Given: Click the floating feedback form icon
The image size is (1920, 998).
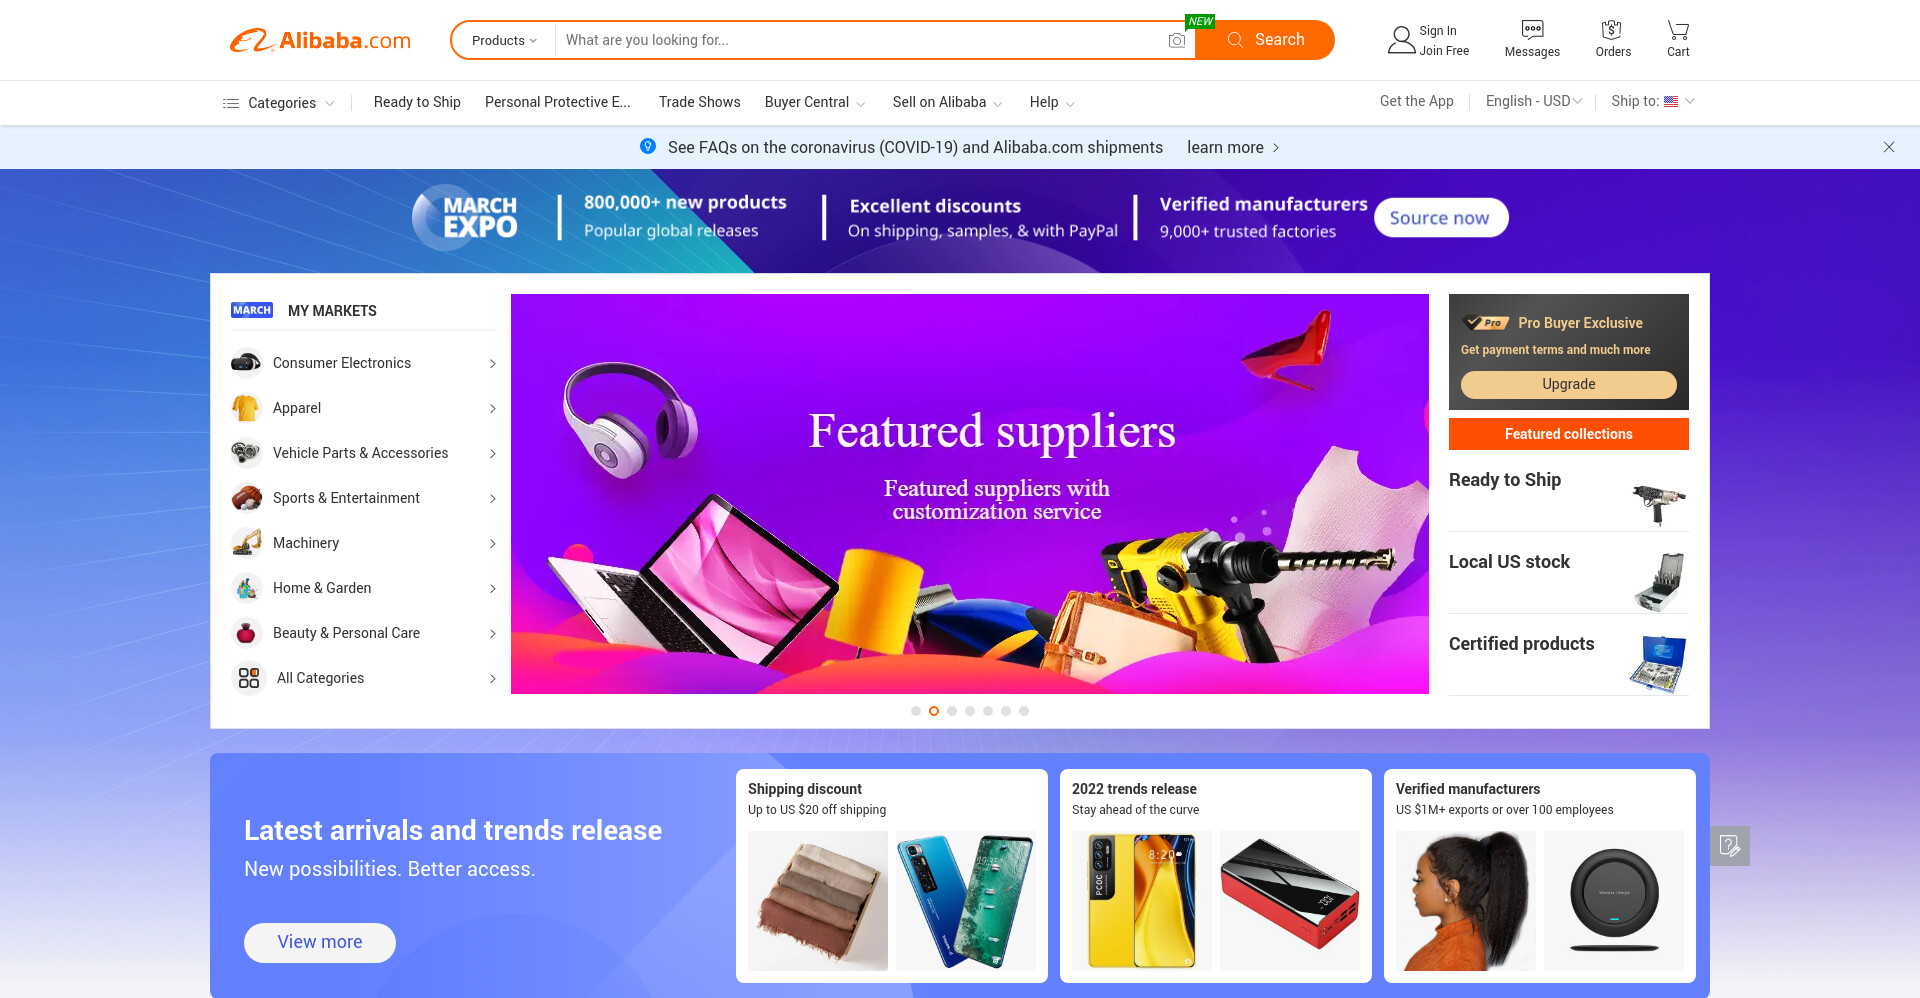Looking at the screenshot, I should pyautogui.click(x=1730, y=846).
